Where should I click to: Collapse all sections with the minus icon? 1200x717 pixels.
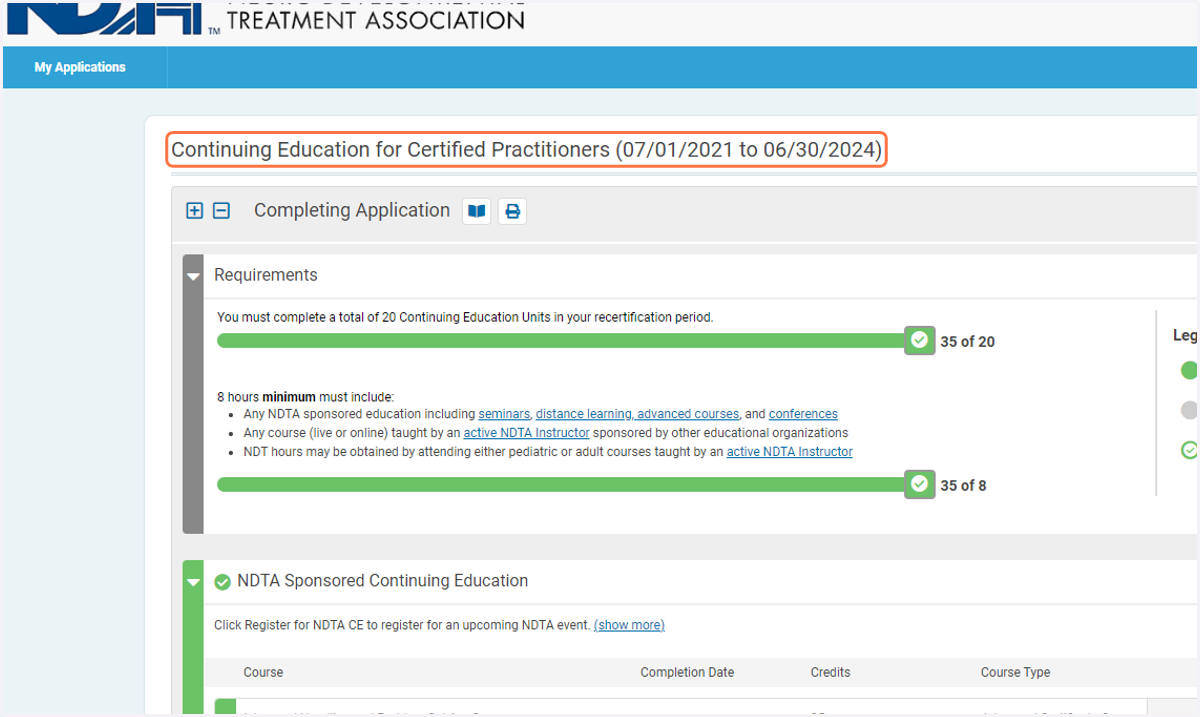[222, 211]
